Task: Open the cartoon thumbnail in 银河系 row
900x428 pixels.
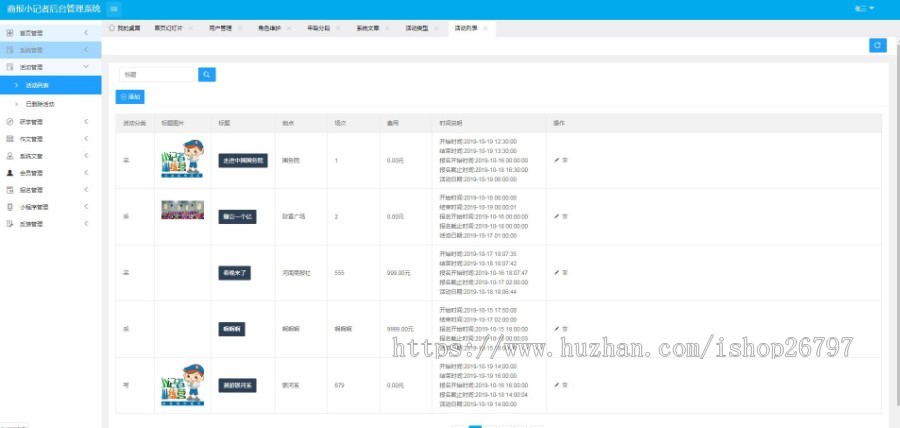Action: point(183,384)
